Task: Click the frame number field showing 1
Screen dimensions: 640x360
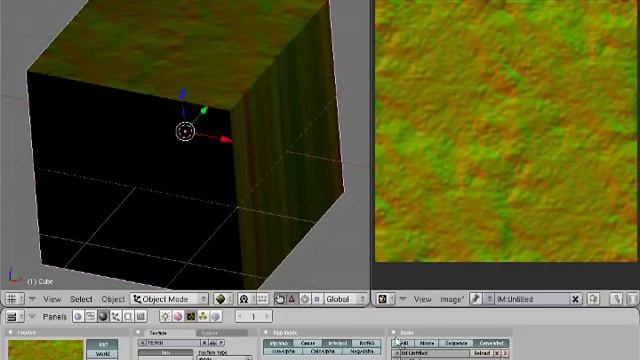Action: 253,316
